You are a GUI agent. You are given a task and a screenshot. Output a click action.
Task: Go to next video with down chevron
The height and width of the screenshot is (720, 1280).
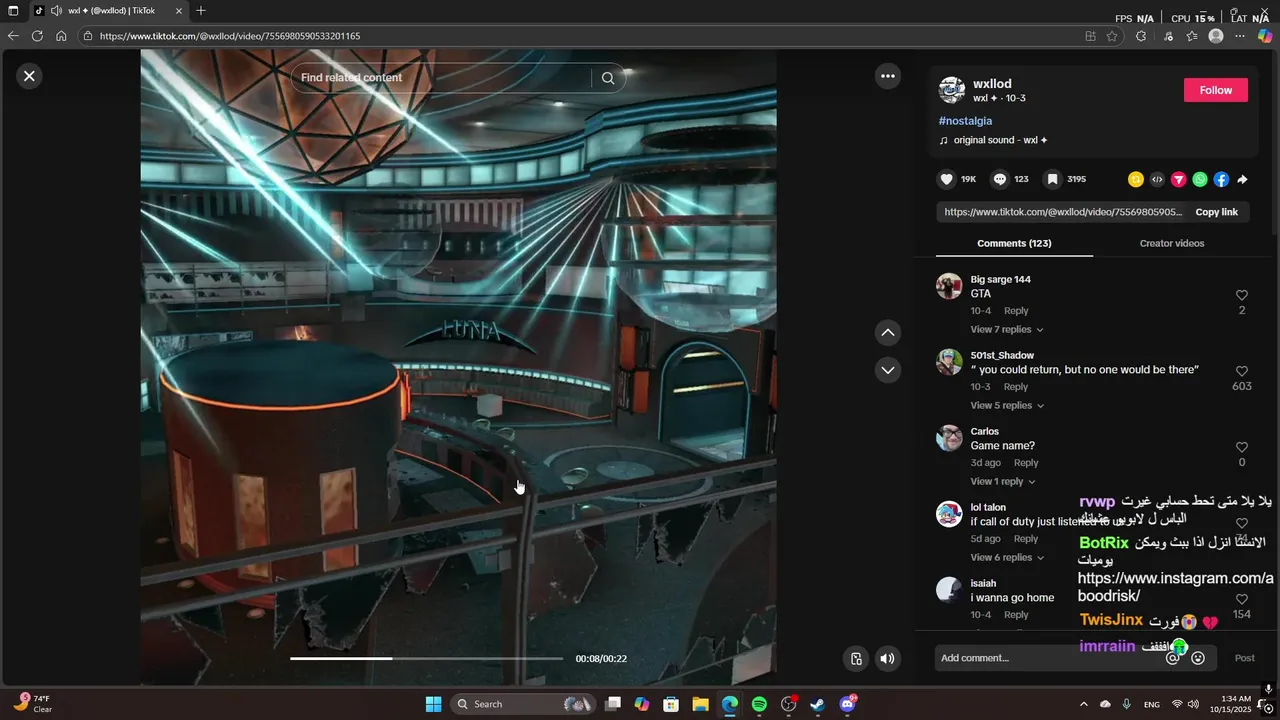[x=887, y=370]
